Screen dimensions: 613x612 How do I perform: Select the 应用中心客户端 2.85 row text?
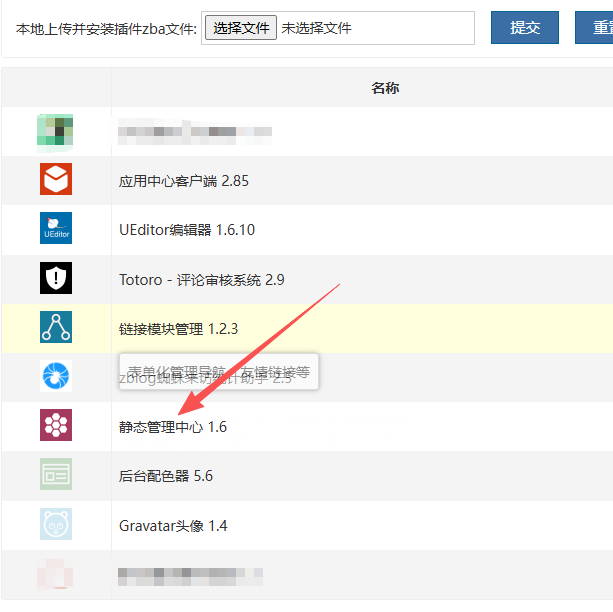click(x=184, y=181)
